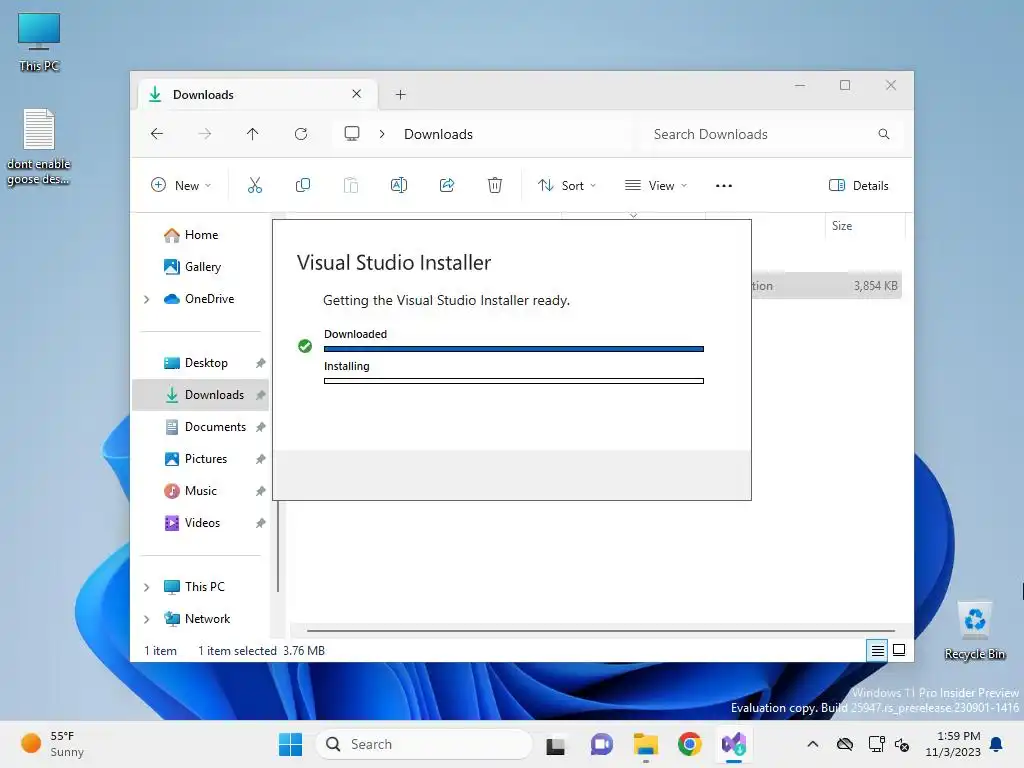Go back with the left arrow button
The height and width of the screenshot is (768, 1024).
157,134
